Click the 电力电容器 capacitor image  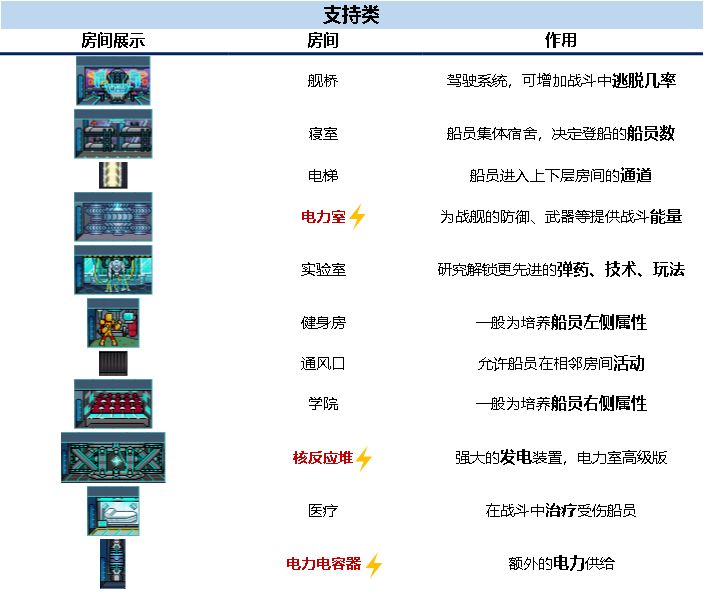113,564
